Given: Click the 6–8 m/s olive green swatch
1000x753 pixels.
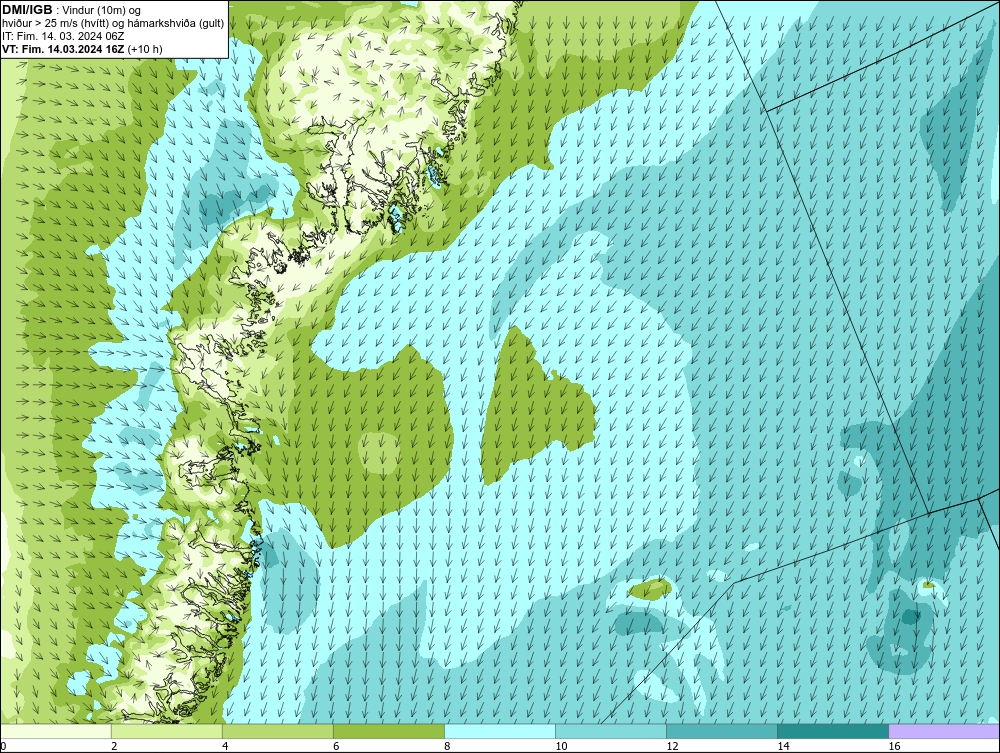Looking at the screenshot, I should pyautogui.click(x=388, y=731).
